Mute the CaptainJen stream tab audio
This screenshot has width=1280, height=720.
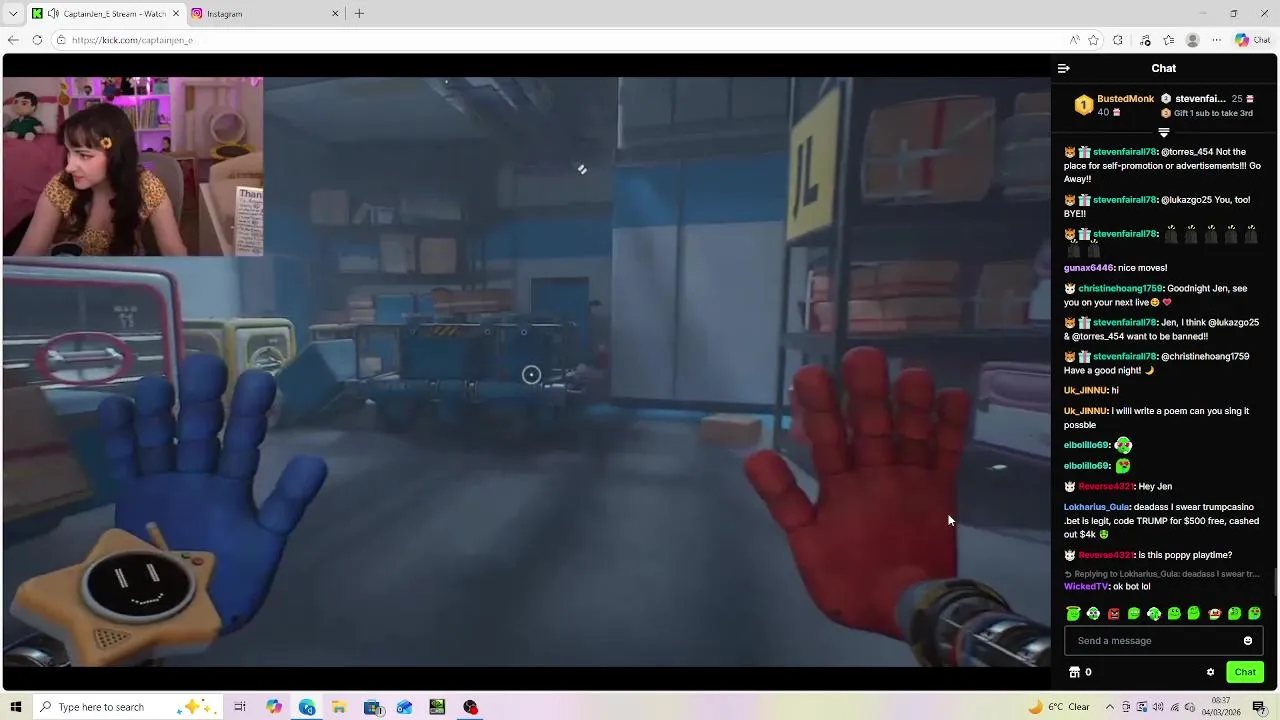53,14
